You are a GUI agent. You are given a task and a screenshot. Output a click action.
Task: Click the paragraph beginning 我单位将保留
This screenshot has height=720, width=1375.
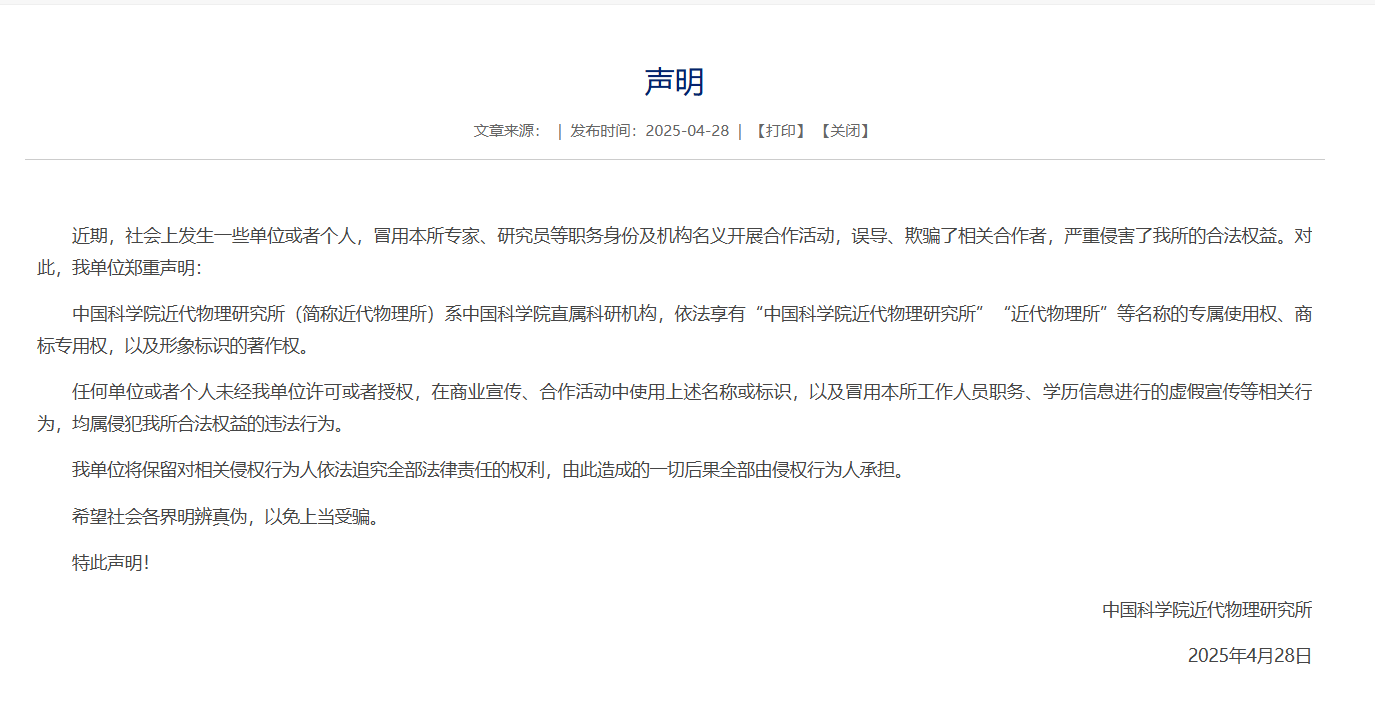[x=491, y=470]
